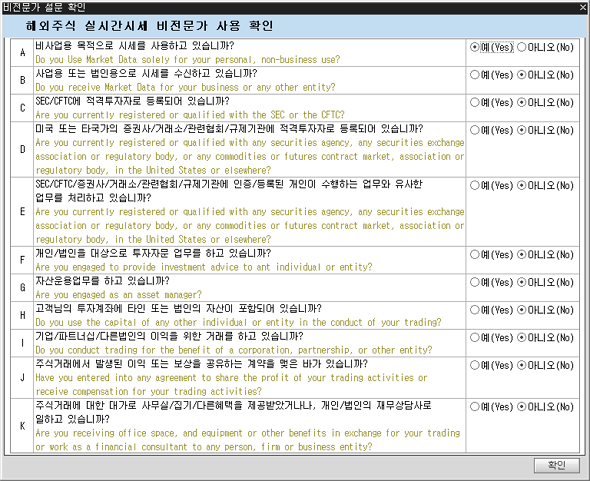Pick Yes on row D
590x481 pixels.
coord(491,130)
